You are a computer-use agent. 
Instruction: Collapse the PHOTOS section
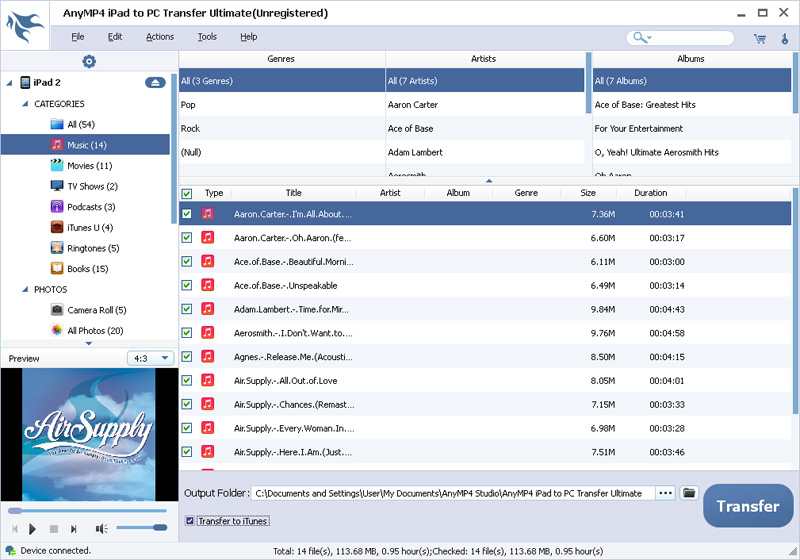click(25, 289)
